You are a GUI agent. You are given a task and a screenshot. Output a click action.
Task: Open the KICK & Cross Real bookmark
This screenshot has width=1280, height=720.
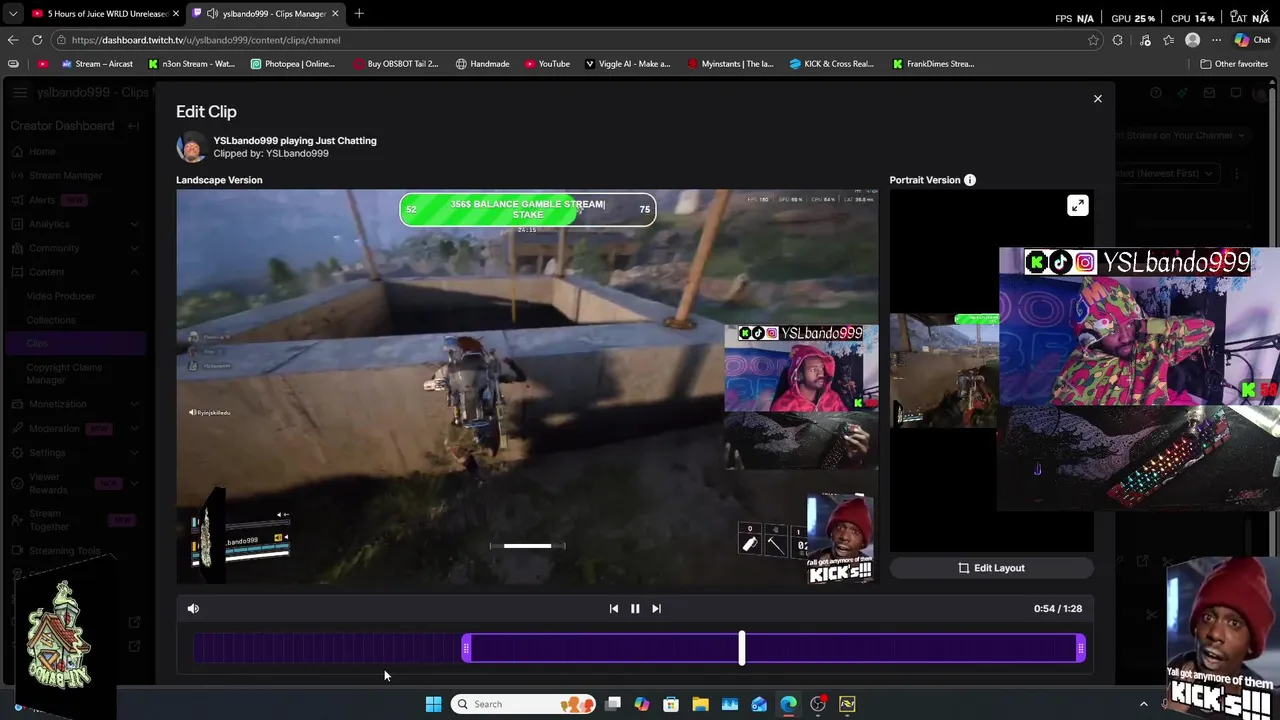click(831, 64)
